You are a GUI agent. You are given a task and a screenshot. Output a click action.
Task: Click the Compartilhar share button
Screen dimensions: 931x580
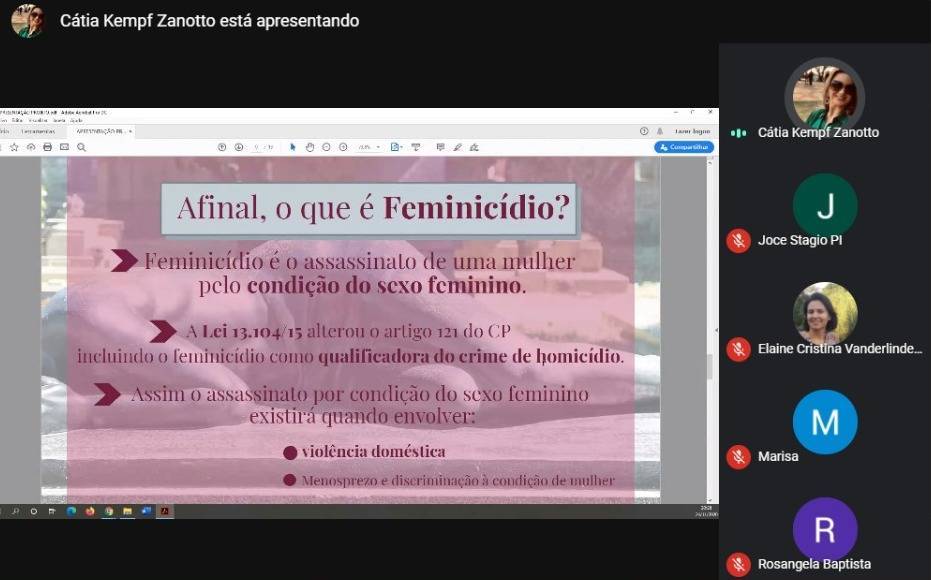[x=684, y=147]
